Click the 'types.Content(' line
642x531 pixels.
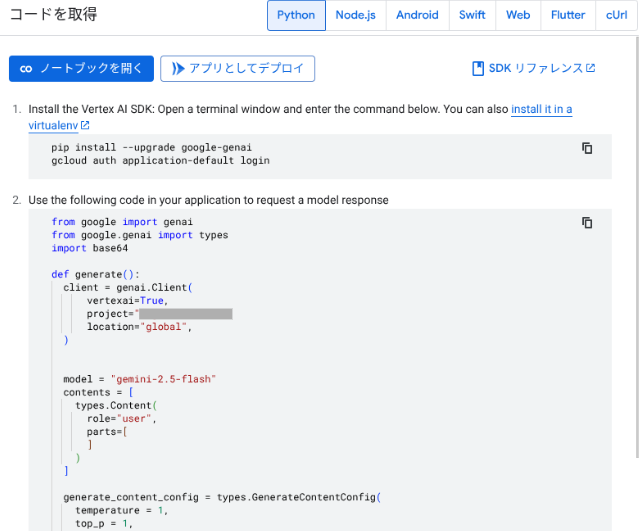116,405
